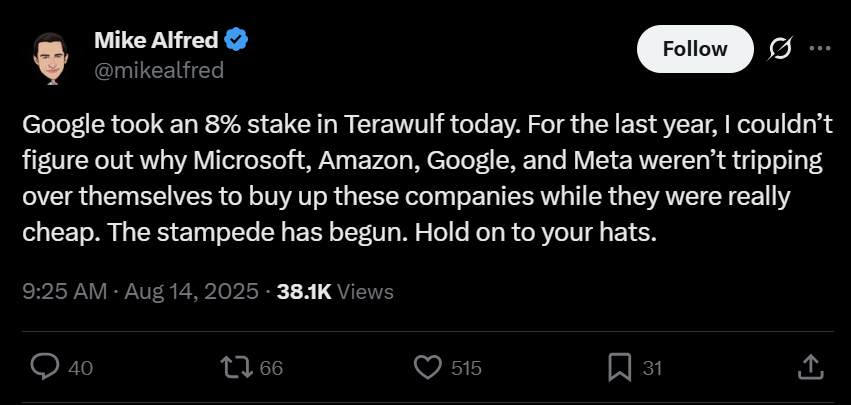Click the Grok slashed-circle icon
Image resolution: width=851 pixels, height=405 pixels.
click(x=781, y=48)
